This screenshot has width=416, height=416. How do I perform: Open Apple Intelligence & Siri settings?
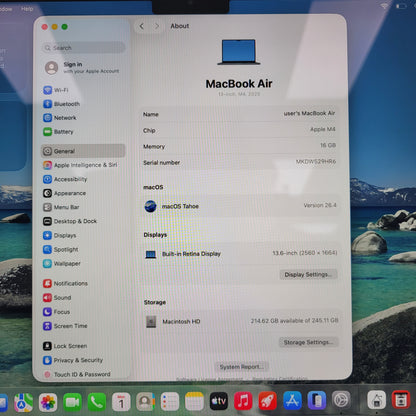[80, 165]
